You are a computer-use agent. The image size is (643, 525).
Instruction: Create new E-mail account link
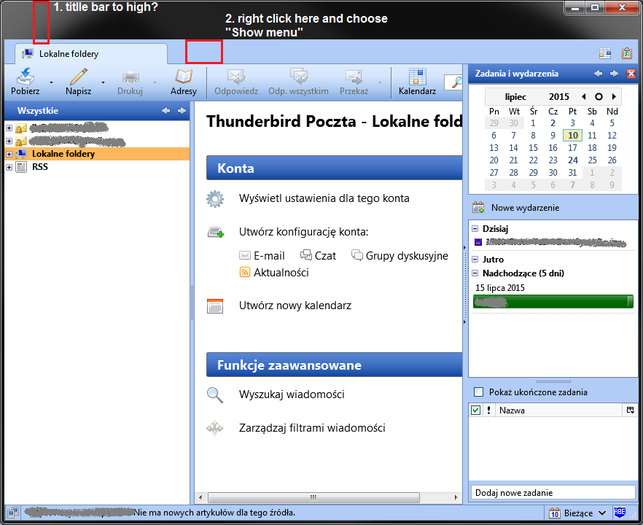tap(262, 256)
